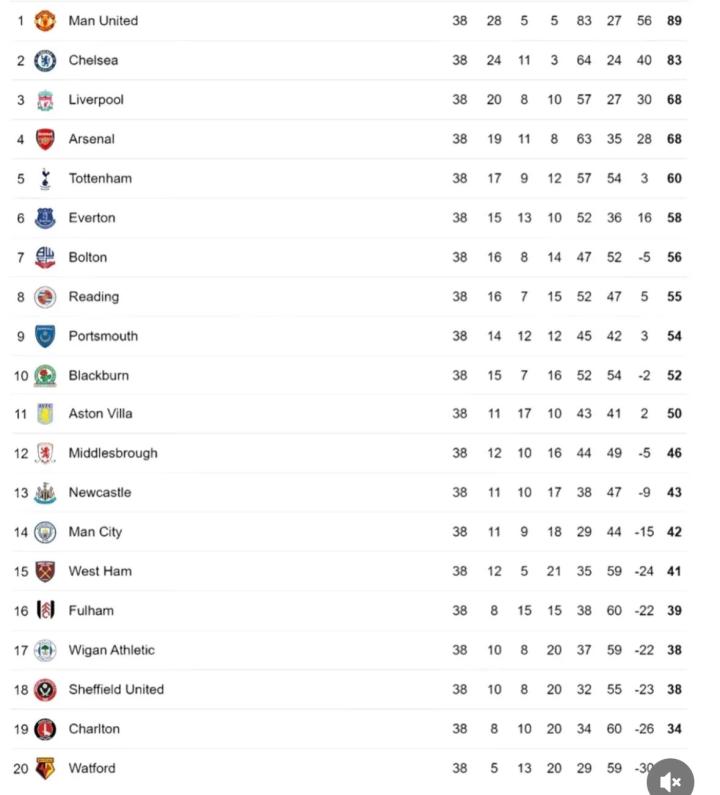Open Middlesbrough team page
720x795 pixels.
click(x=113, y=453)
